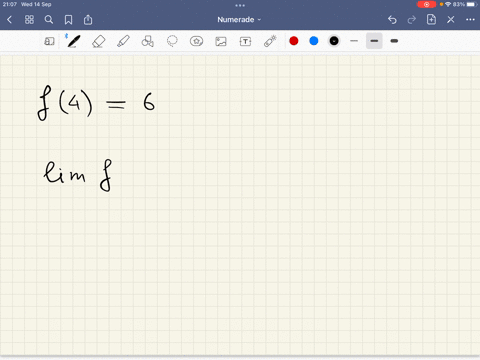Open the page thumbnails grid view
This screenshot has height=360, width=480.
click(29, 20)
